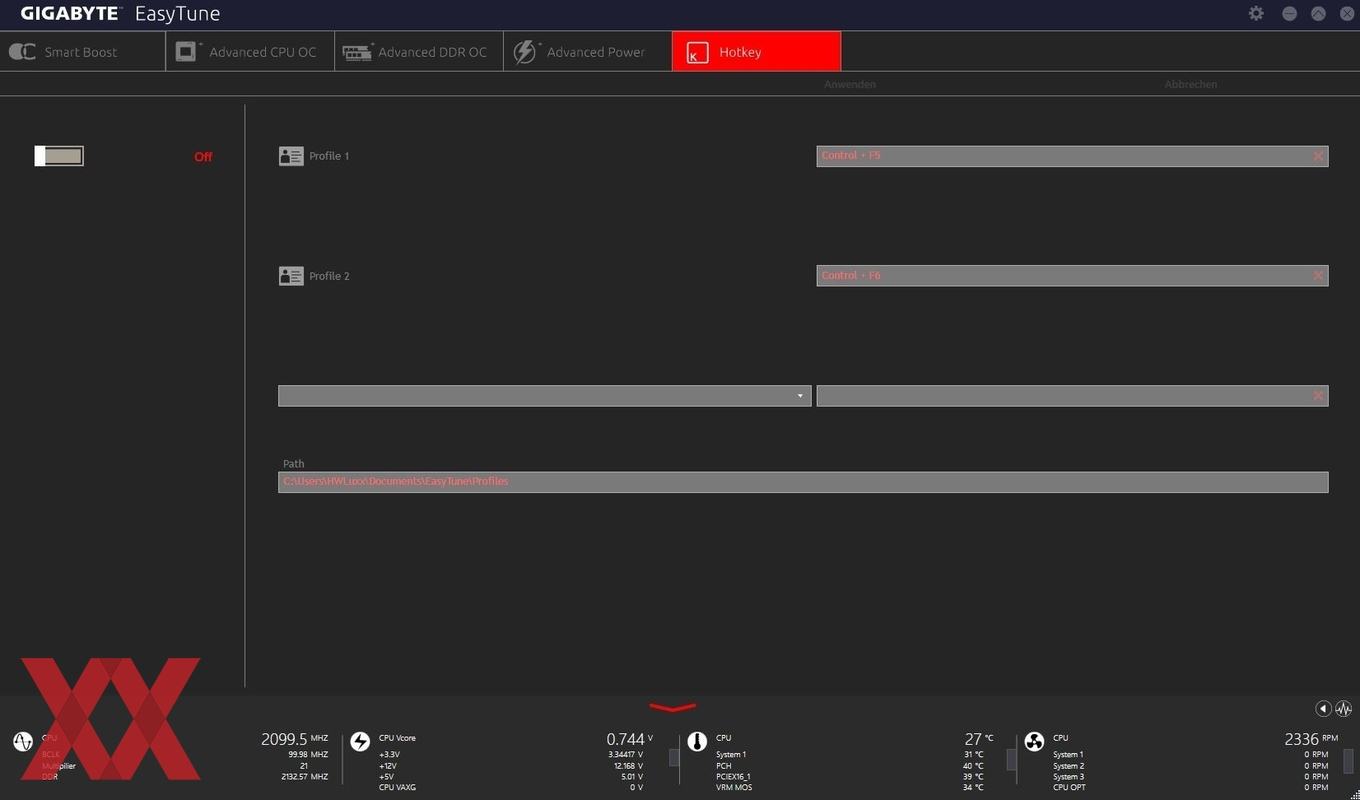Click the Profile 1 card icon
The image size is (1360, 800).
pos(291,156)
